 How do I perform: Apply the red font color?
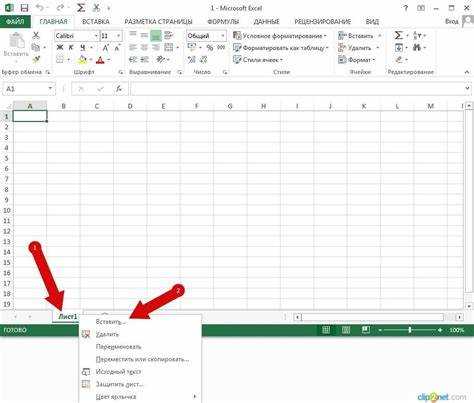[x=100, y=60]
